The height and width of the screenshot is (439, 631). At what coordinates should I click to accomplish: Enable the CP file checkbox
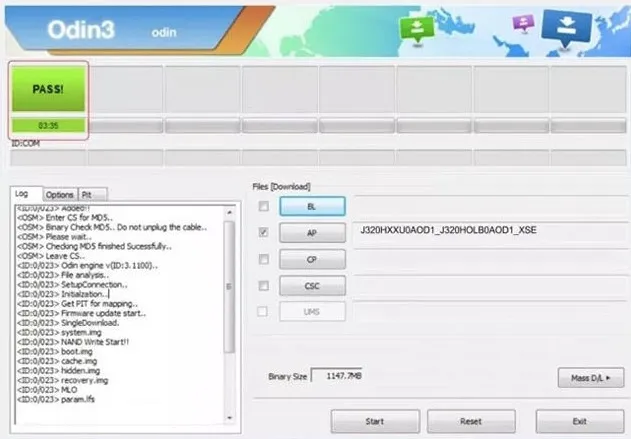pos(264,259)
